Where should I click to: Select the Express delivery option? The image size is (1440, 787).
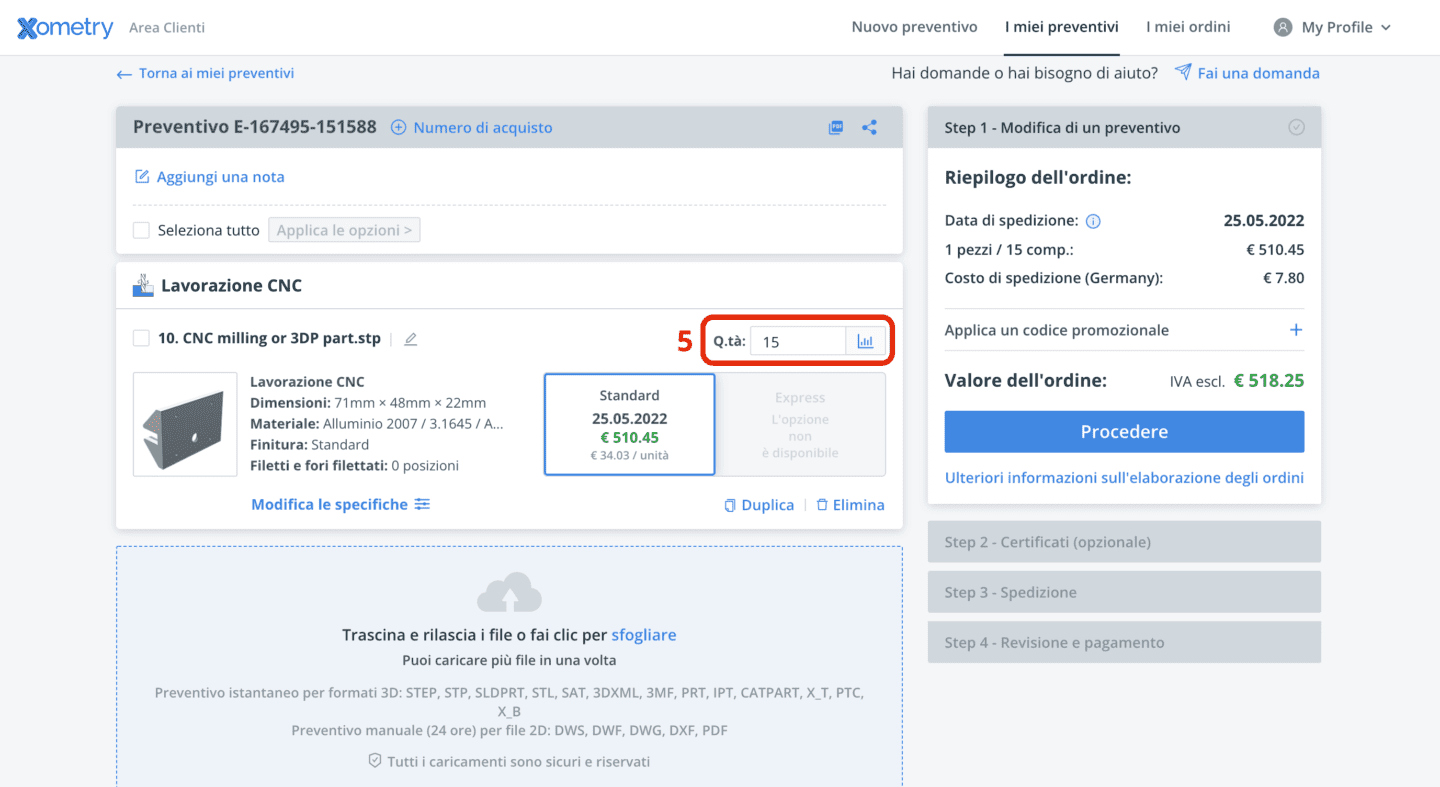click(800, 424)
